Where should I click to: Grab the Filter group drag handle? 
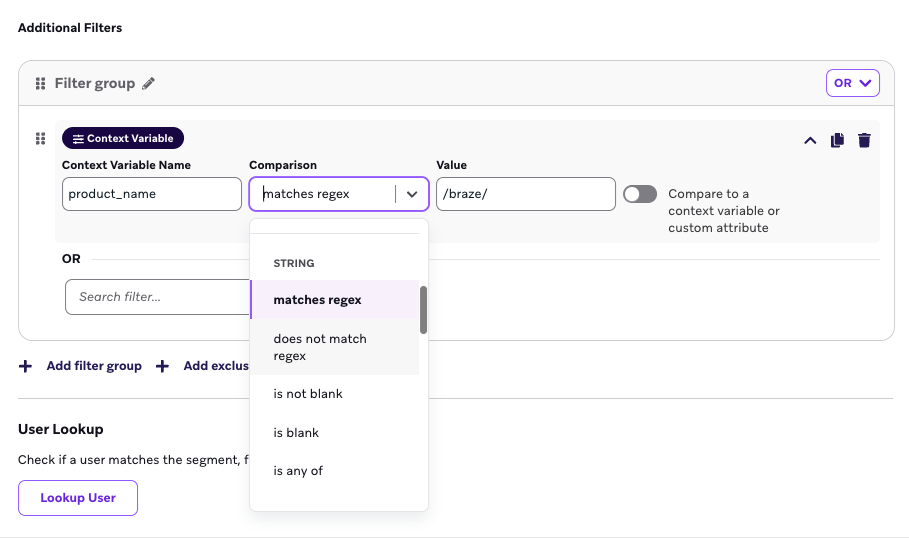click(41, 84)
